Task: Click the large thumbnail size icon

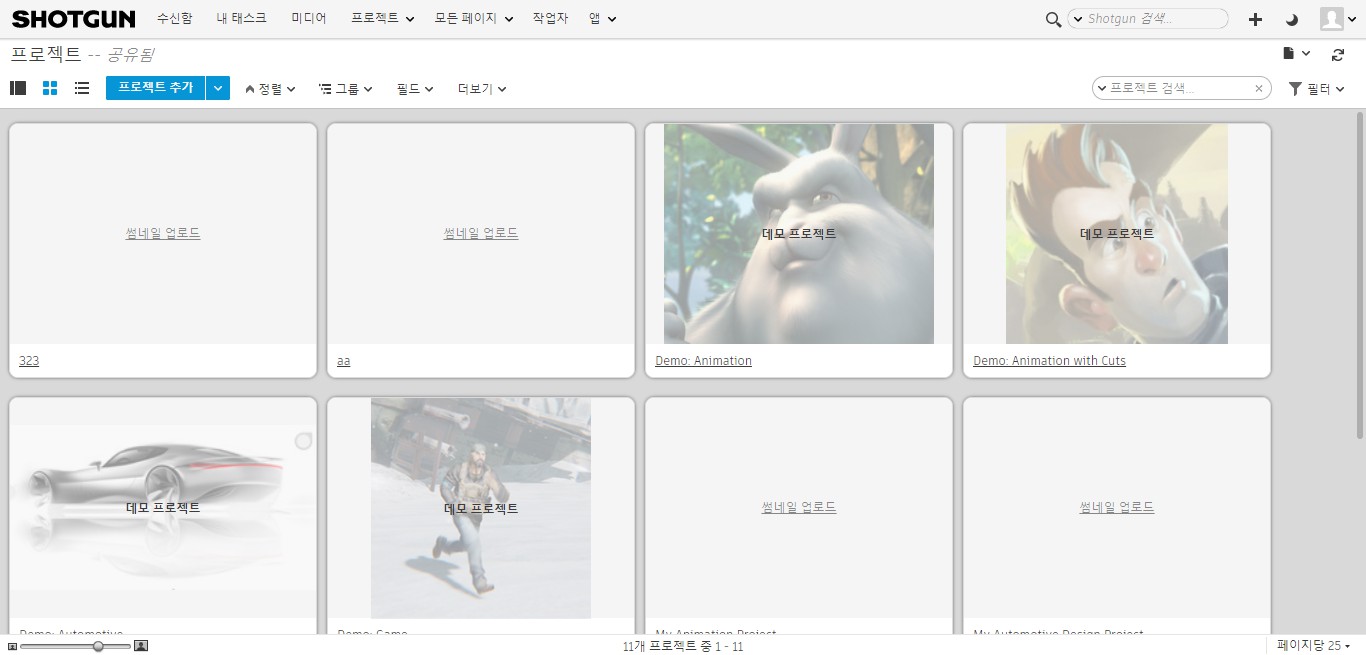Action: (x=141, y=646)
